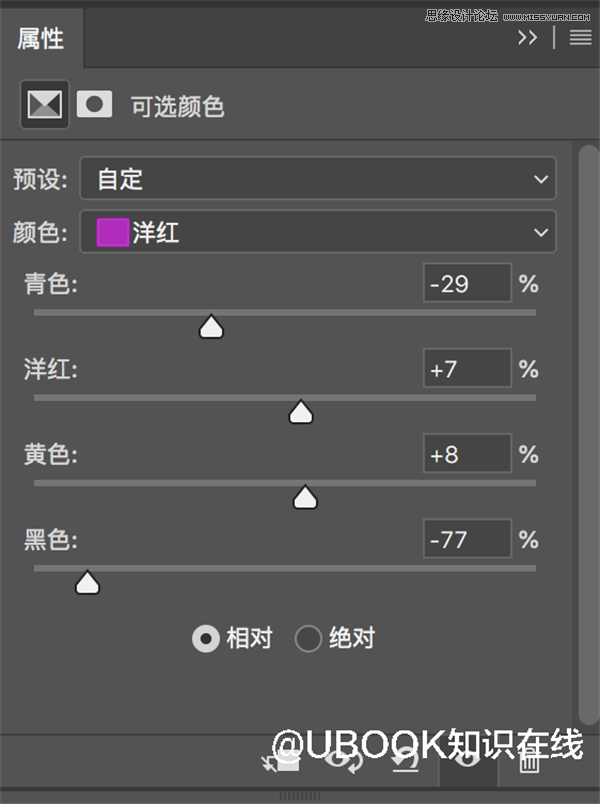Open the 颜色 color dropdown showing 洋红
The image size is (600, 804).
click(318, 233)
